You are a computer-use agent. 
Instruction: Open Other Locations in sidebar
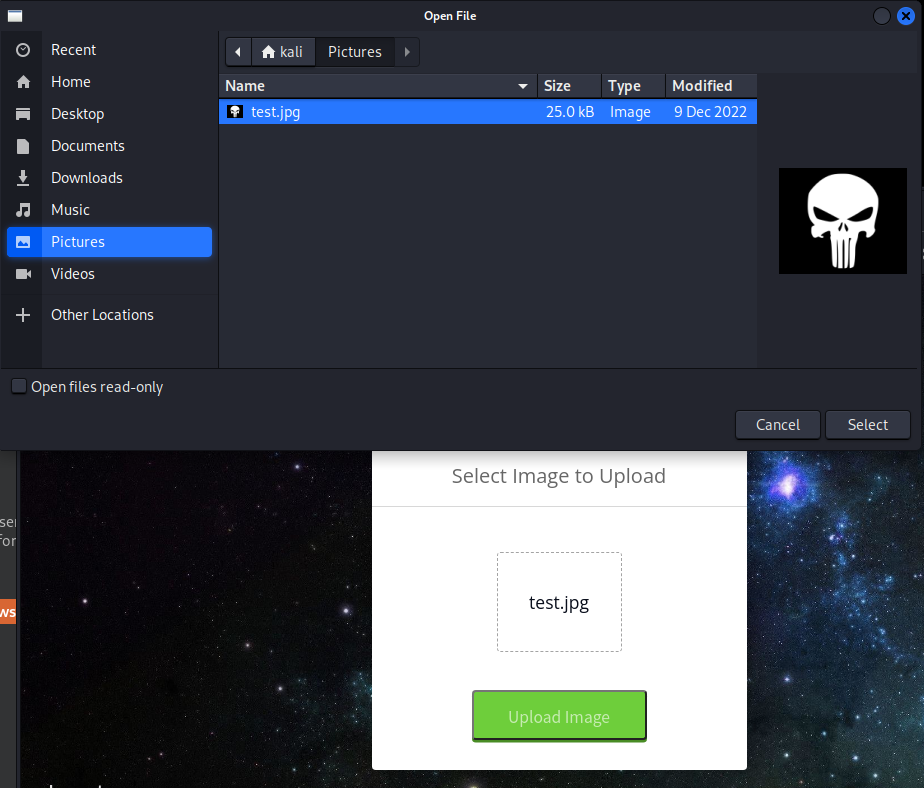[110, 315]
